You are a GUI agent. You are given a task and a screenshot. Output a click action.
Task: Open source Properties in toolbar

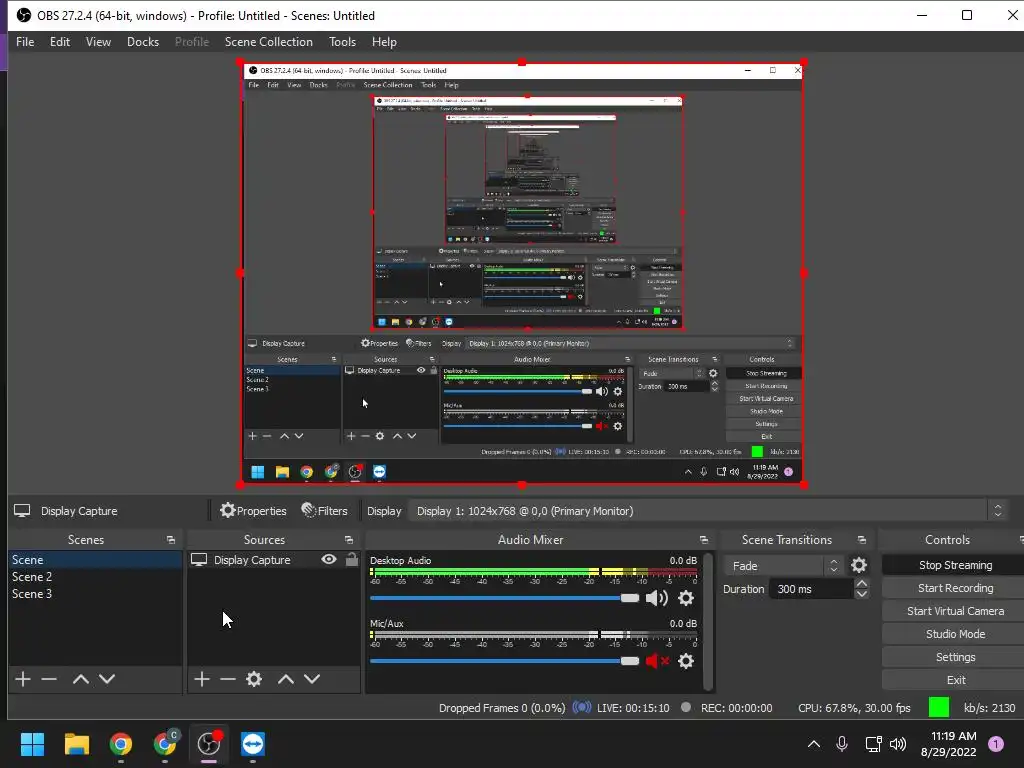(253, 511)
